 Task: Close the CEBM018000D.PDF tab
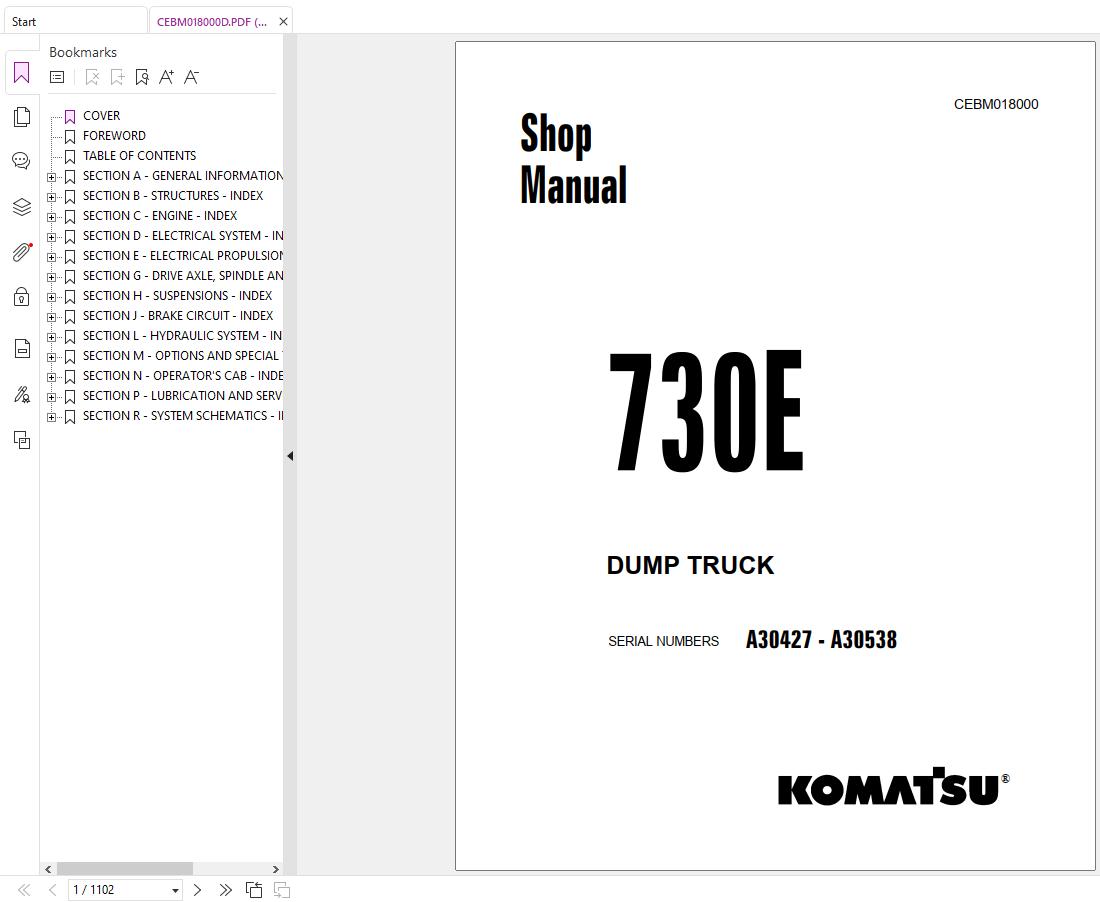pyautogui.click(x=283, y=22)
